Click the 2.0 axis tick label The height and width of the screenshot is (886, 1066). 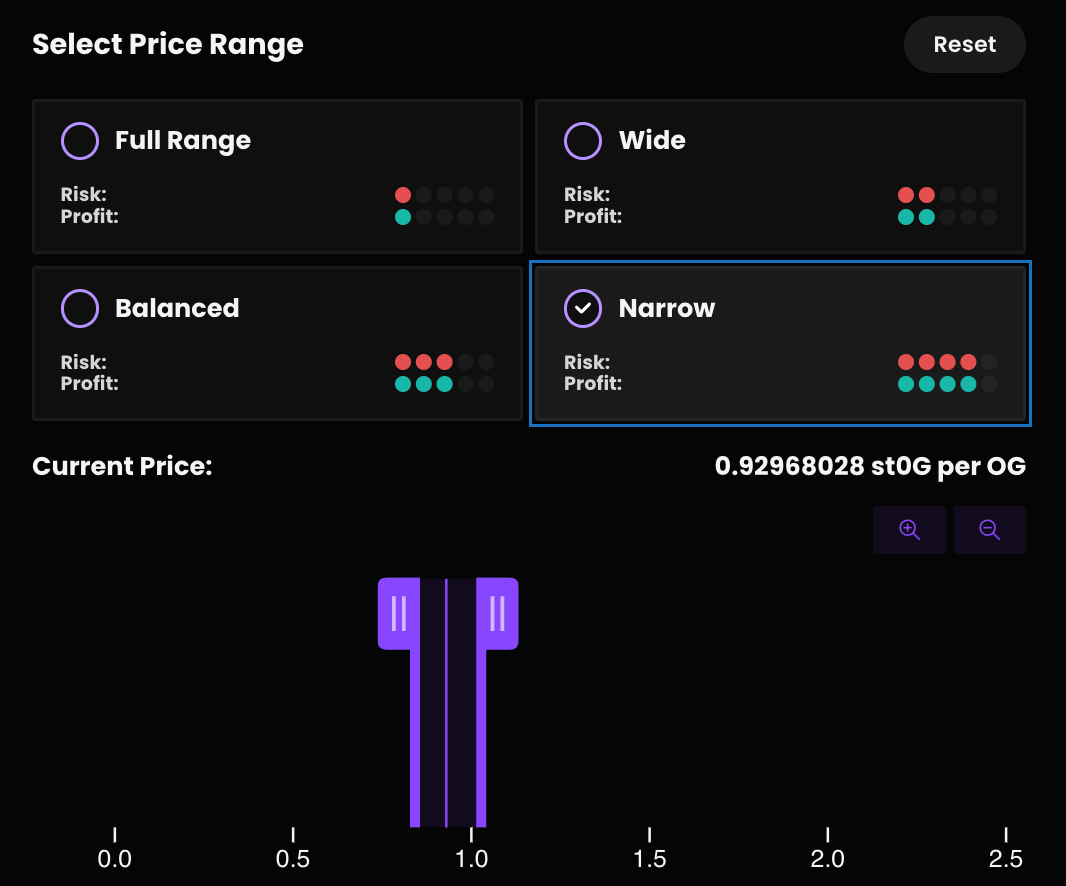click(828, 859)
